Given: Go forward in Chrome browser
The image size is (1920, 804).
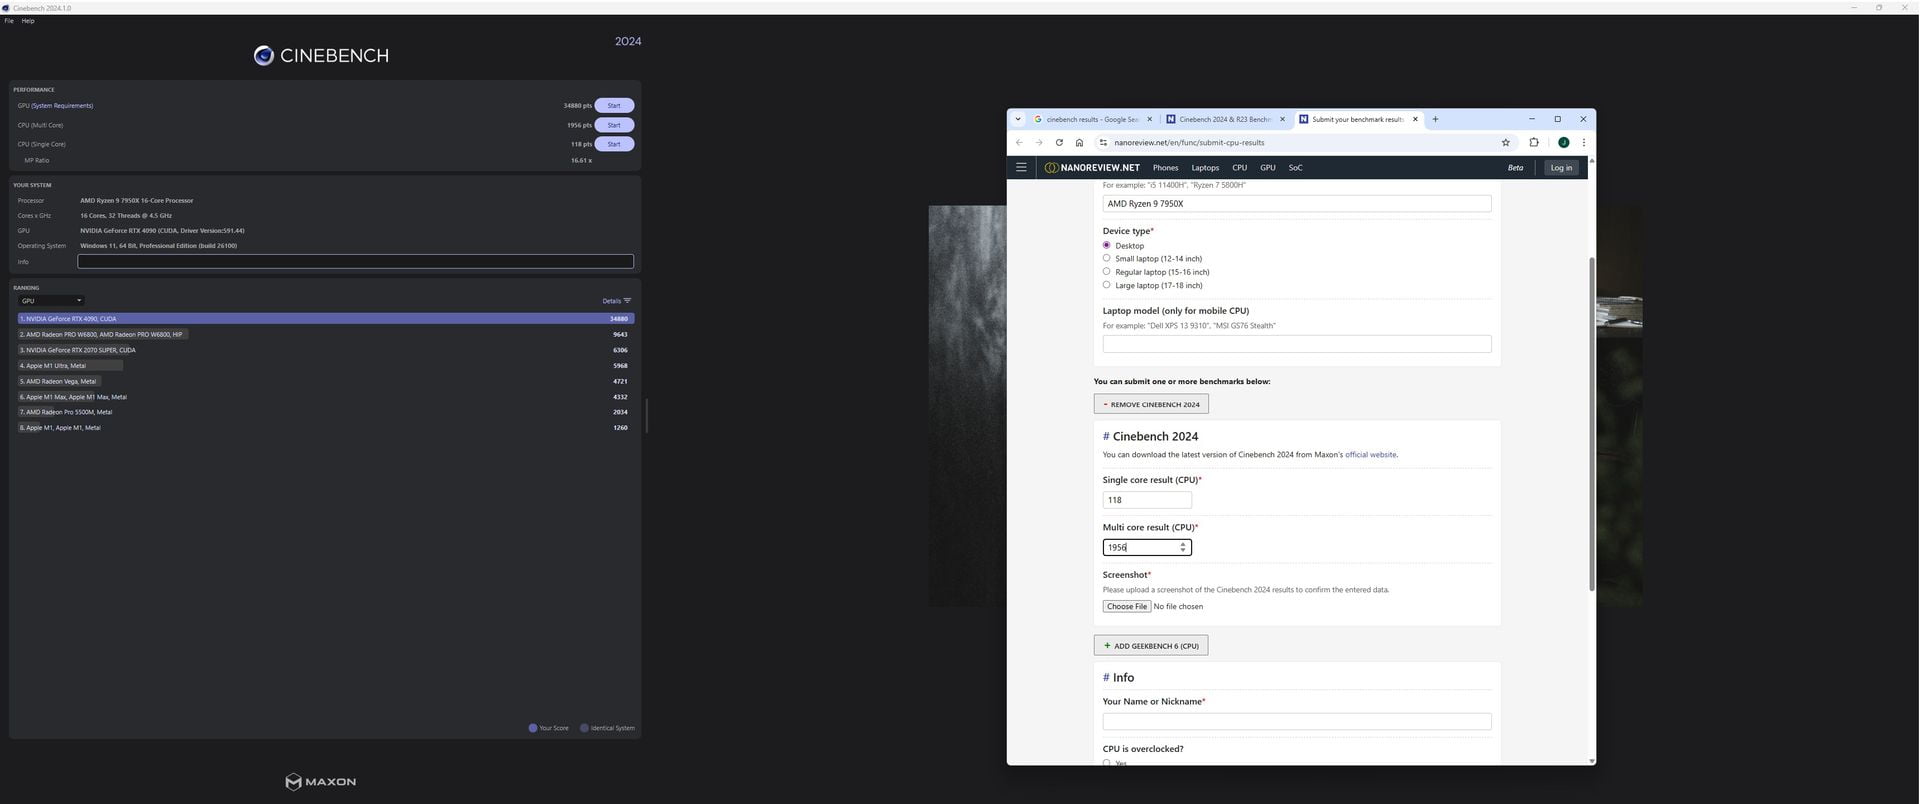Looking at the screenshot, I should point(1039,142).
